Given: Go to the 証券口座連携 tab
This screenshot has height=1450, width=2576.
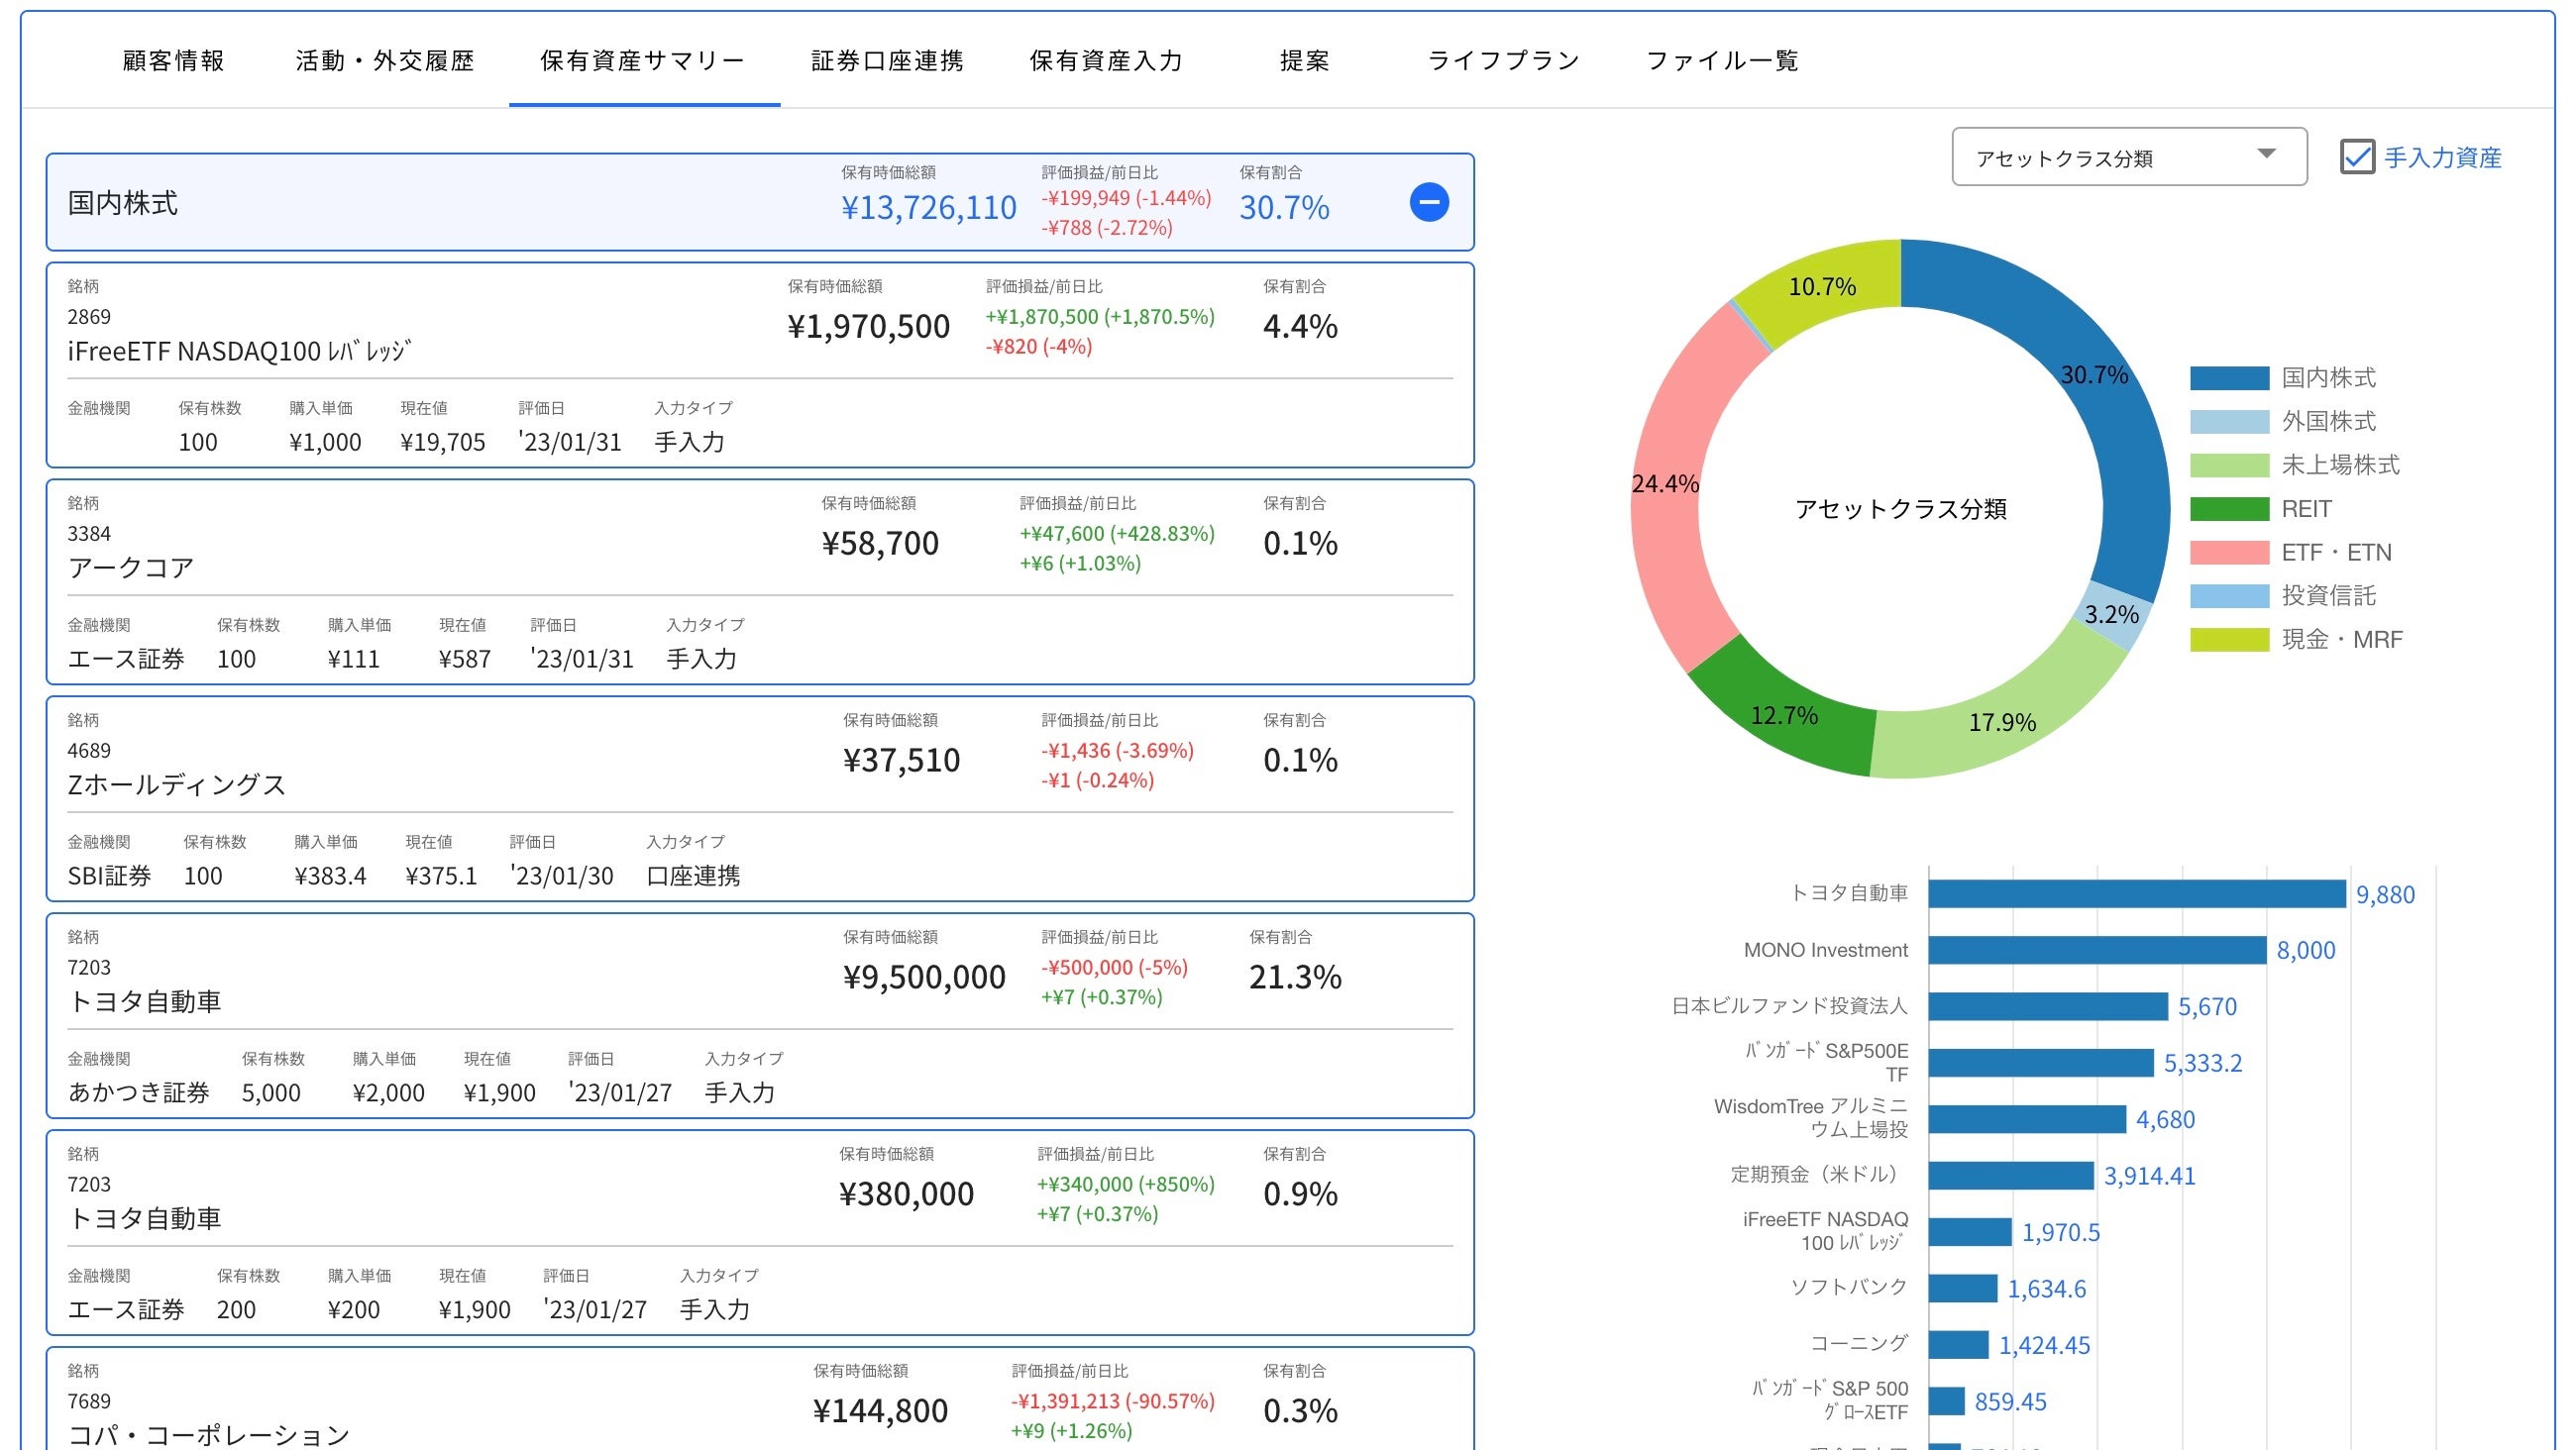Looking at the screenshot, I should click(887, 61).
